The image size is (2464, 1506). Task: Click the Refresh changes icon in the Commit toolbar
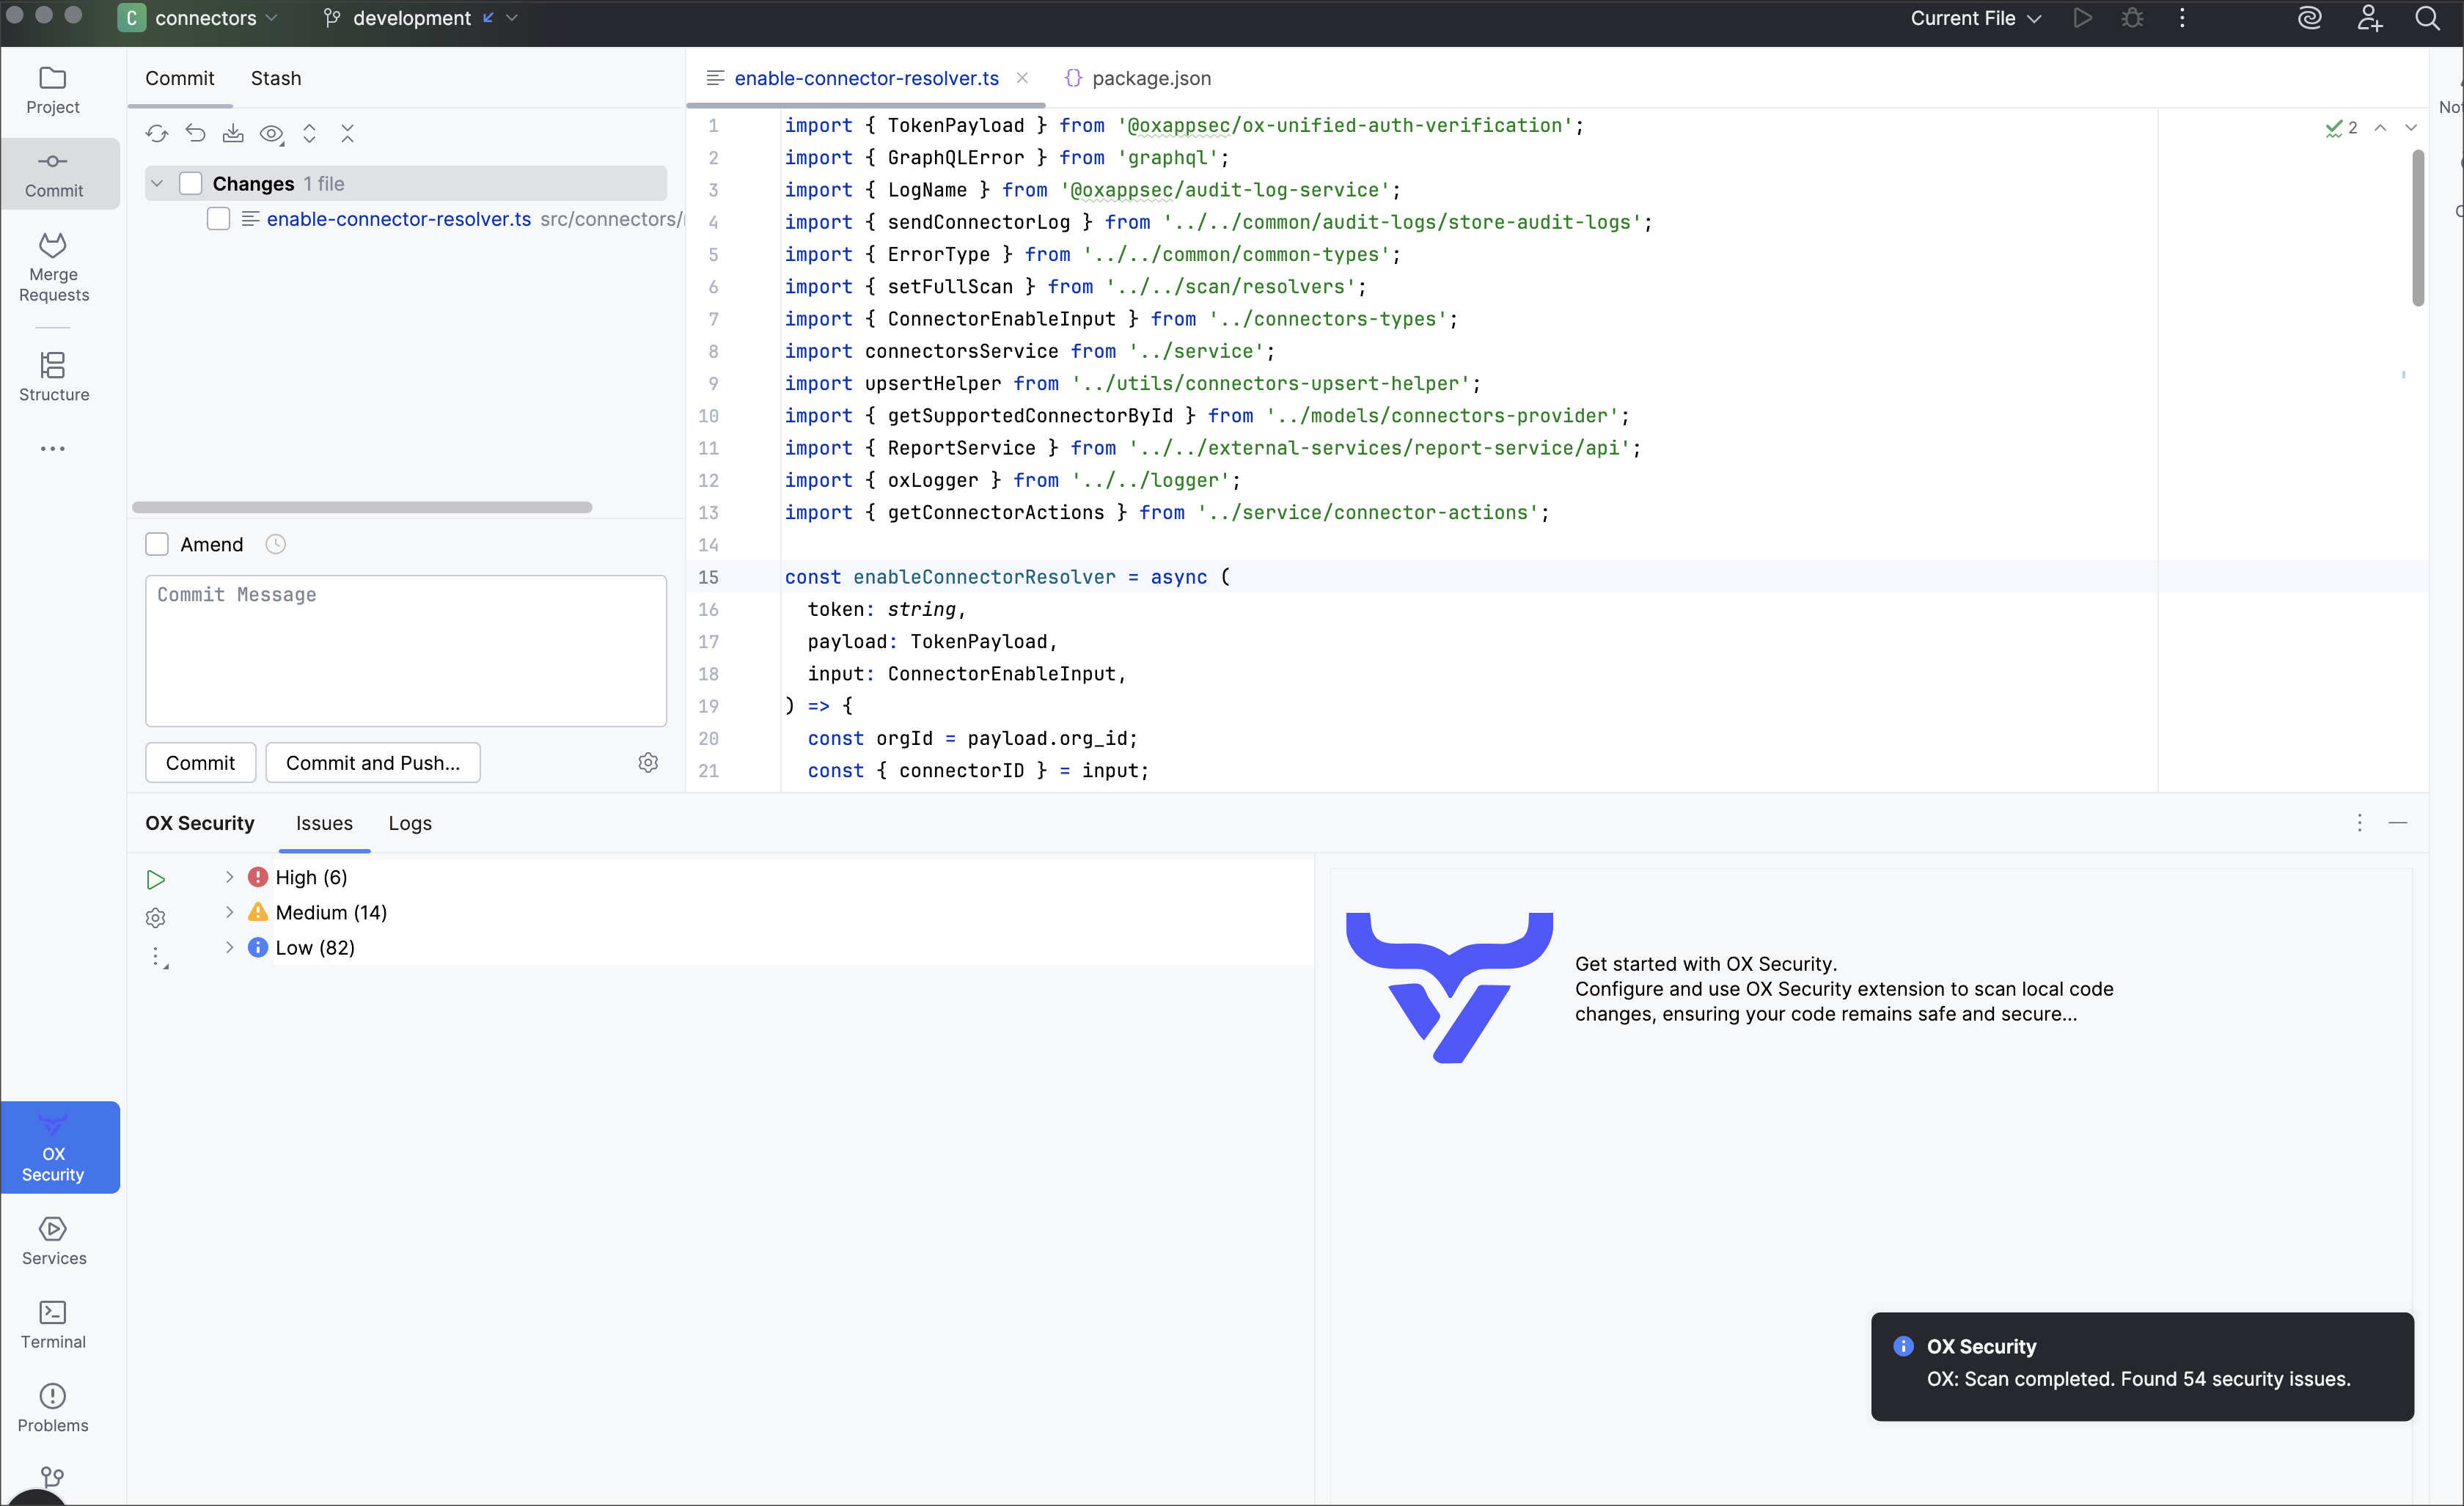(157, 133)
